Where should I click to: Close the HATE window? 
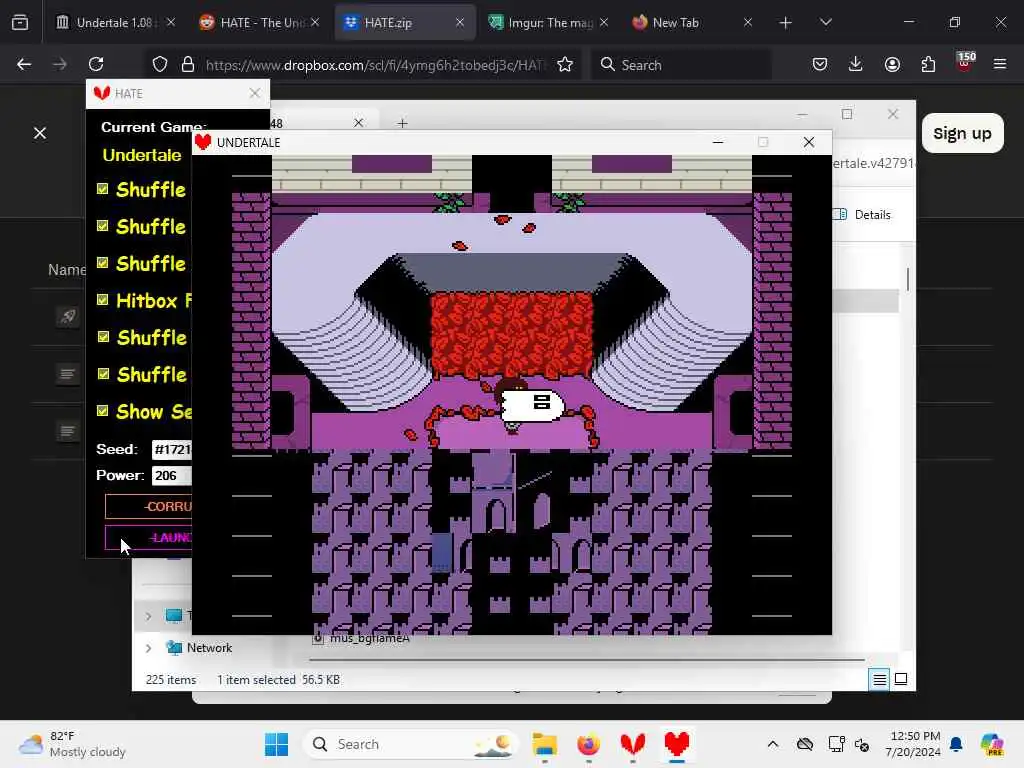click(255, 93)
